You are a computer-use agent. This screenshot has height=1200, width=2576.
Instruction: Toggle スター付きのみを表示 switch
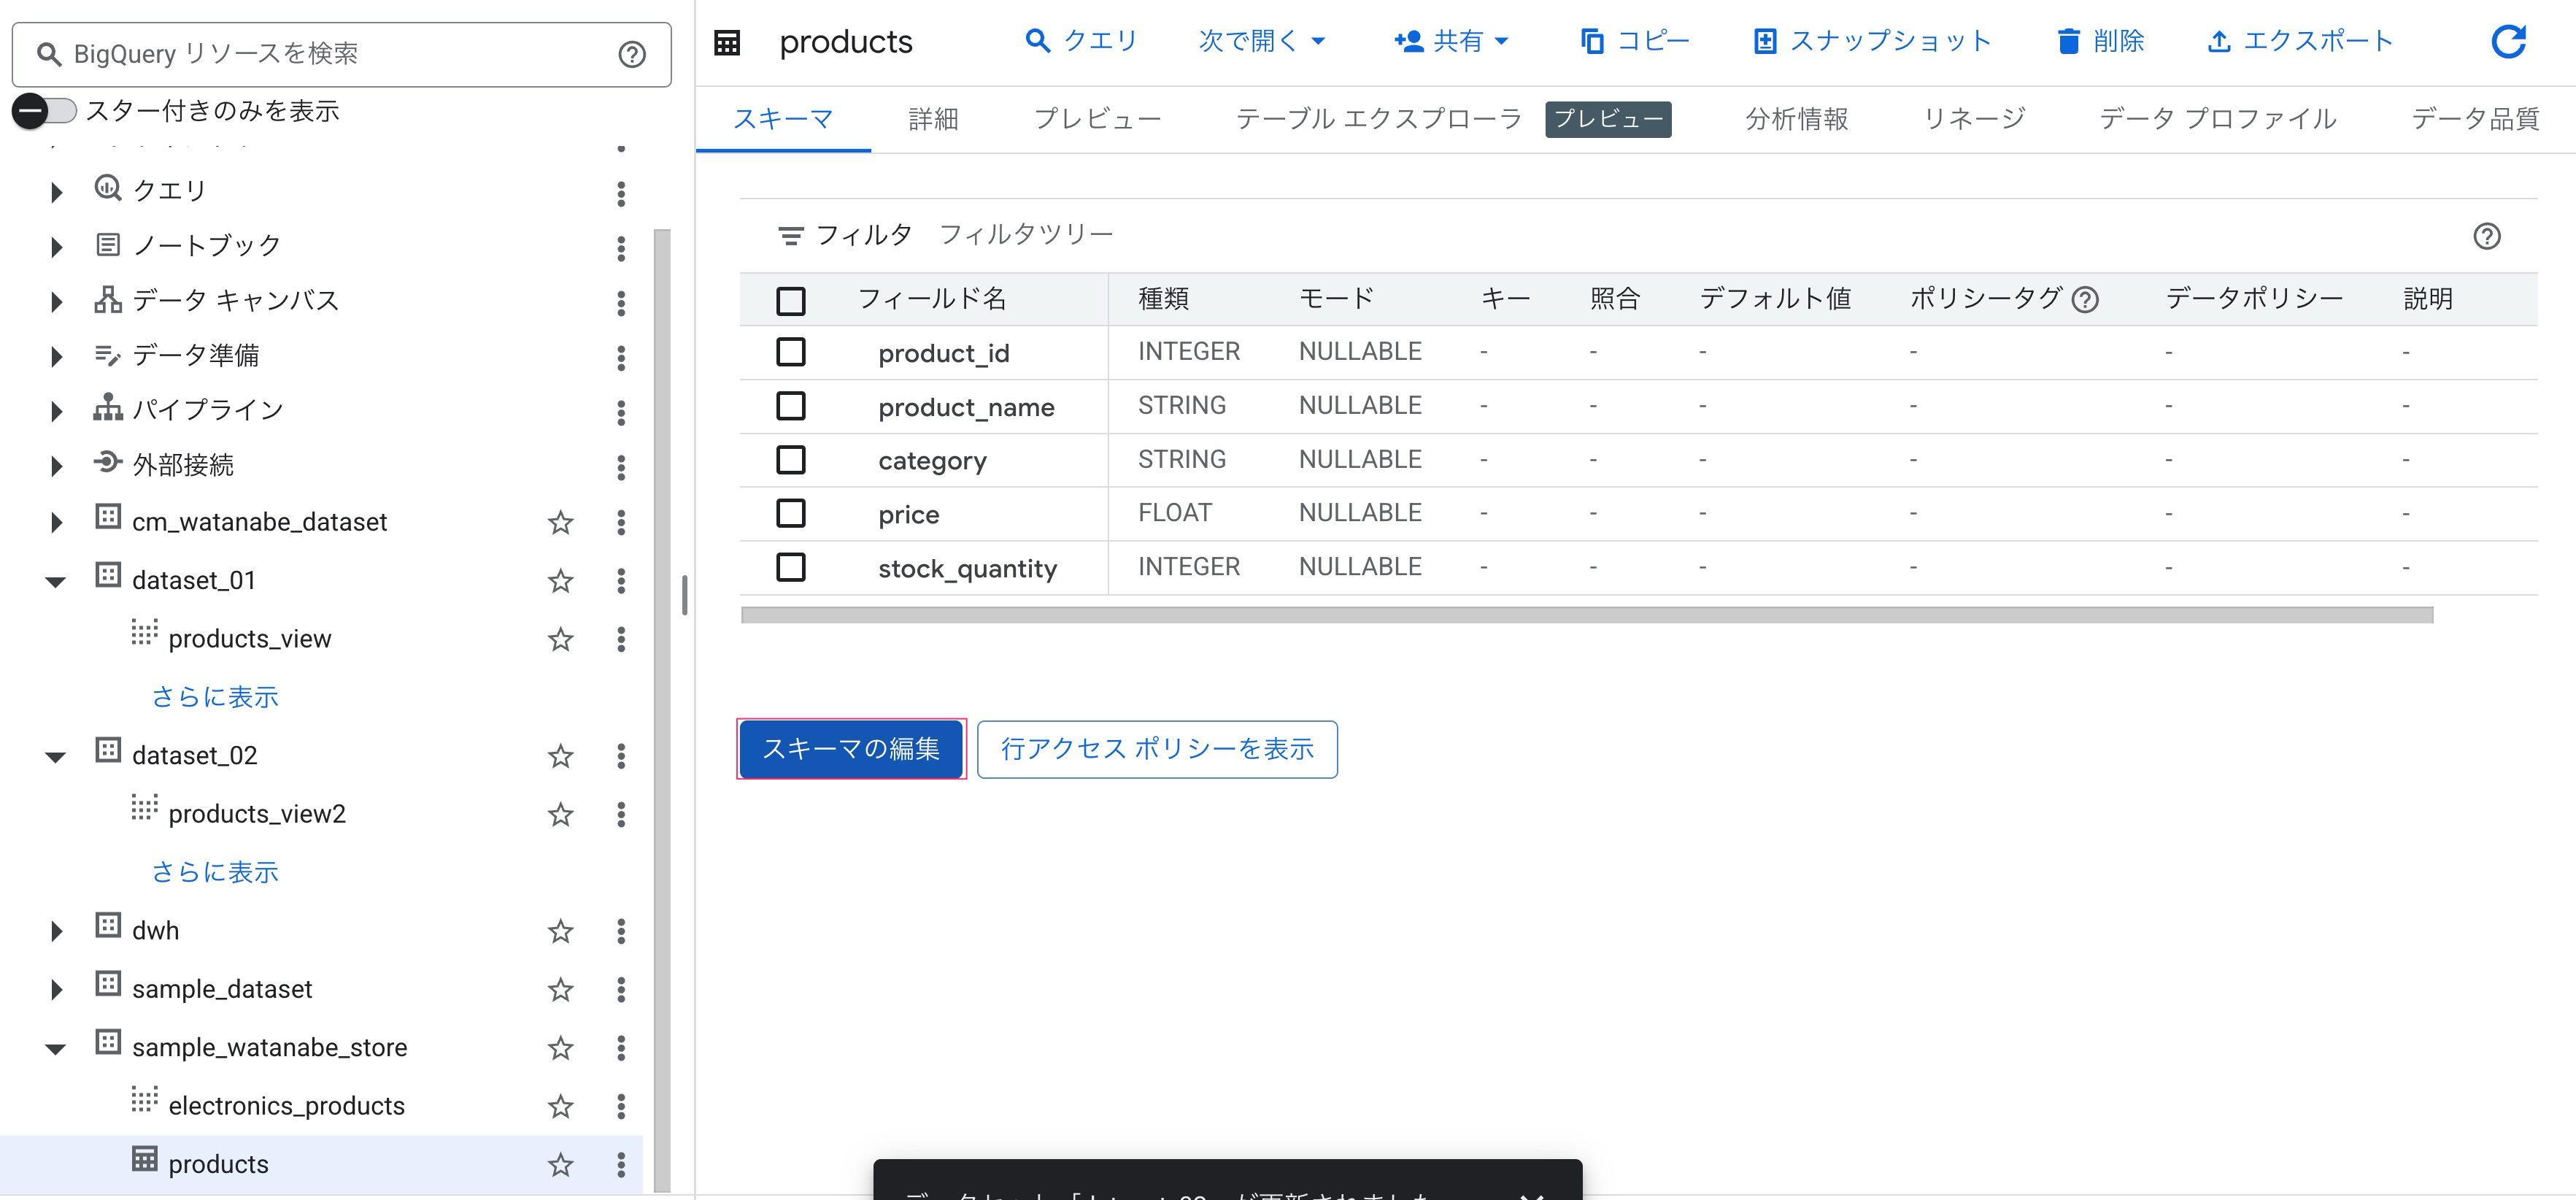coord(45,110)
